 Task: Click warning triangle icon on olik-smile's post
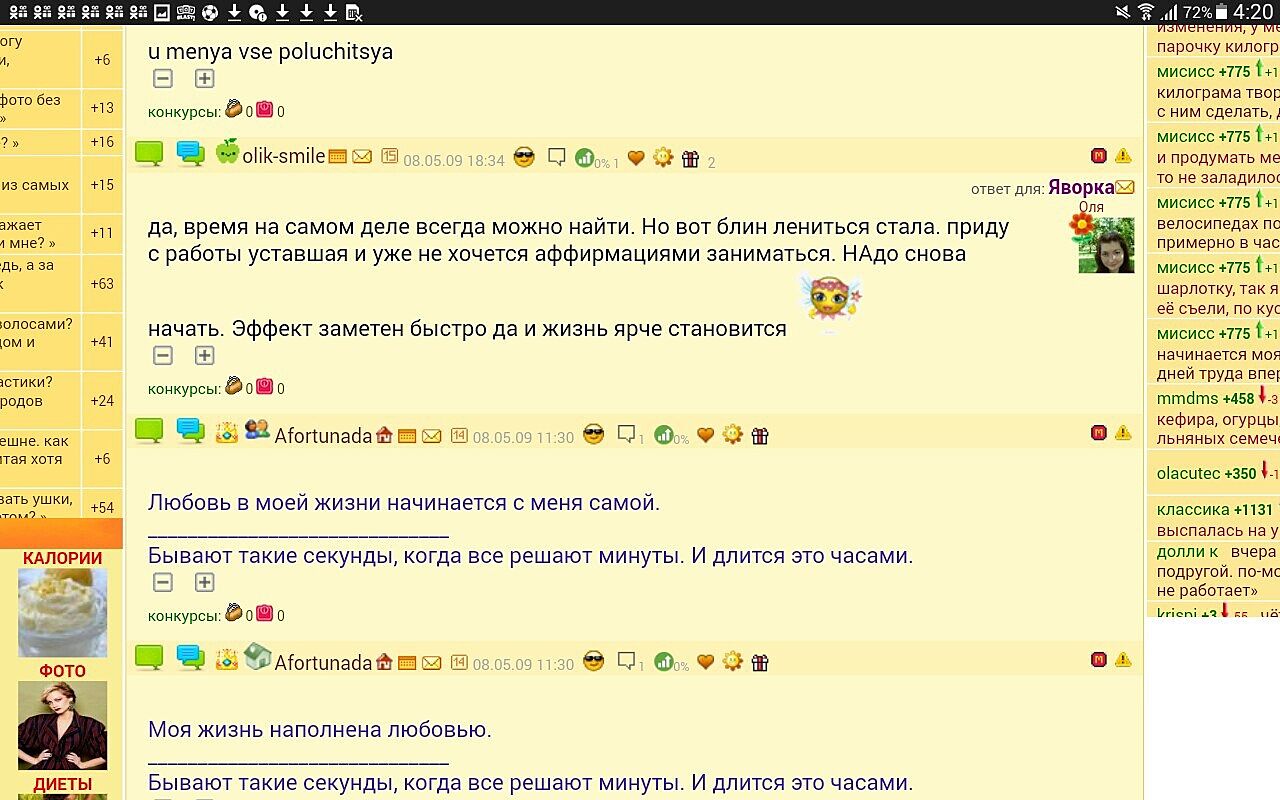pyautogui.click(x=1123, y=156)
